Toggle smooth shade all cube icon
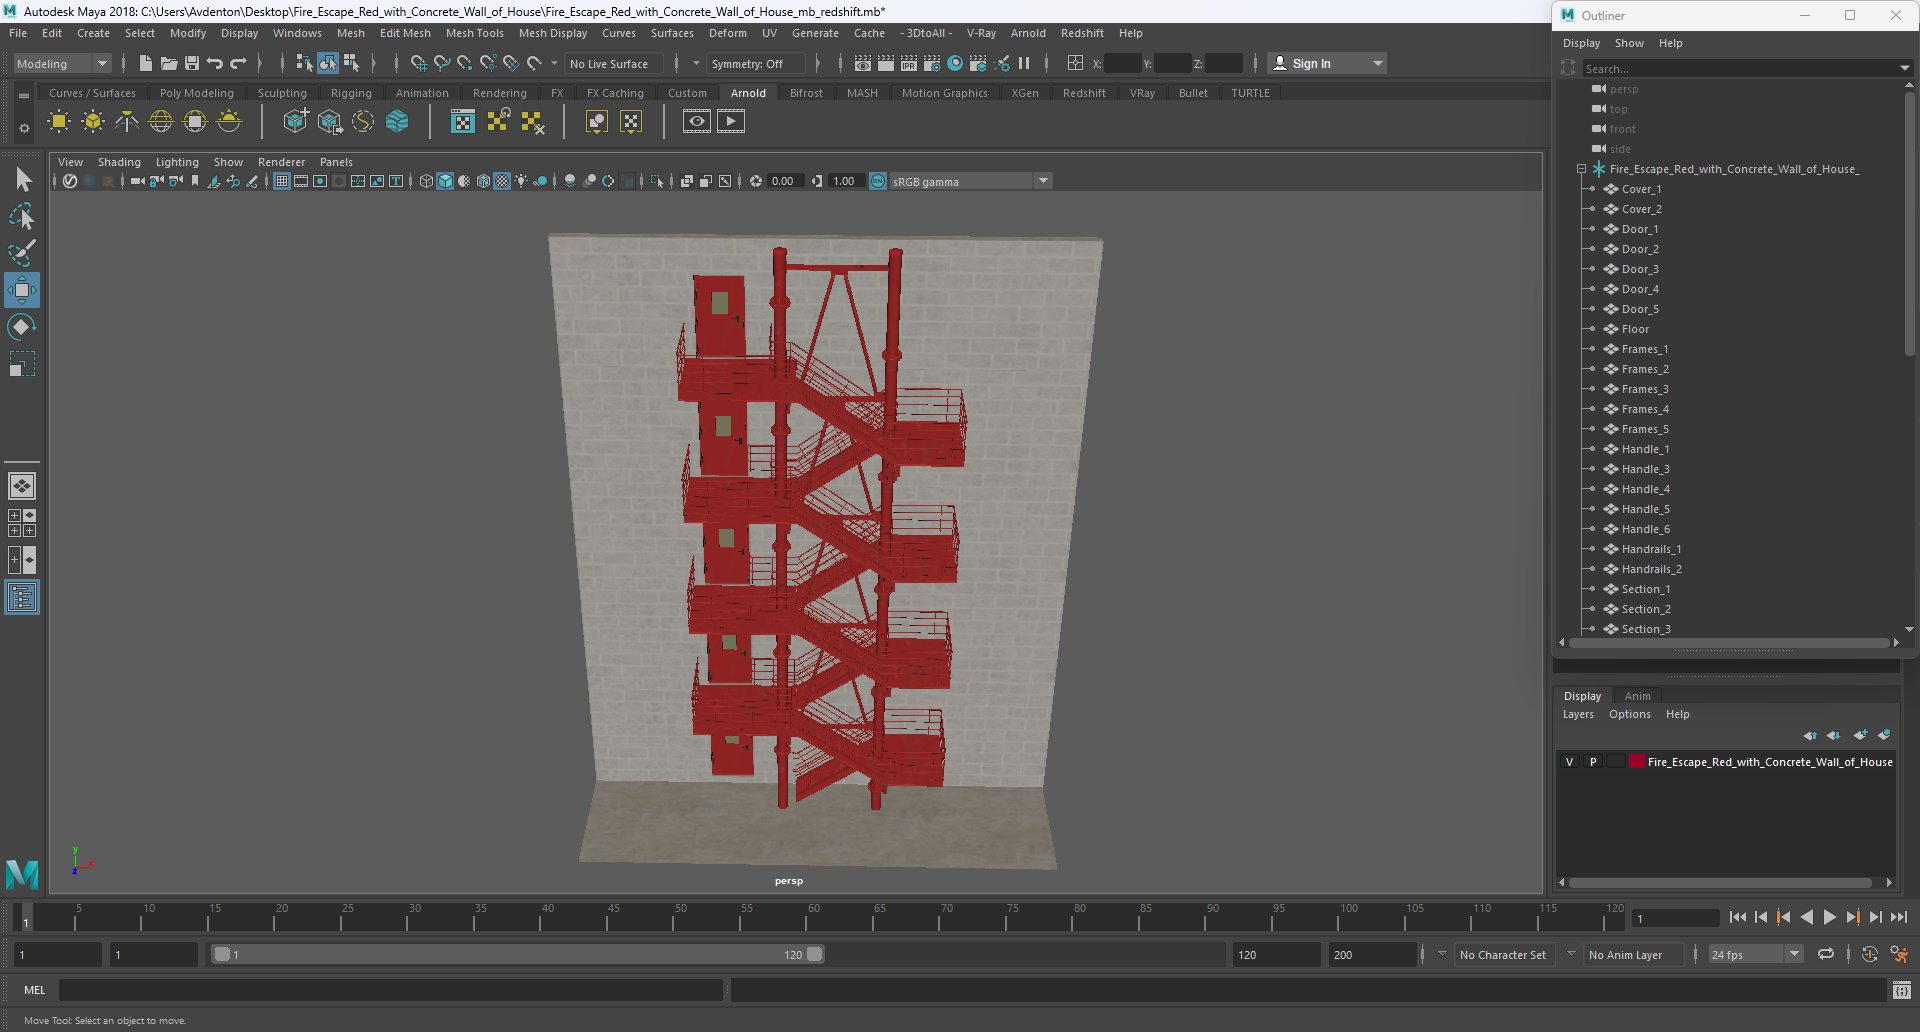This screenshot has height=1032, width=1920. [445, 181]
